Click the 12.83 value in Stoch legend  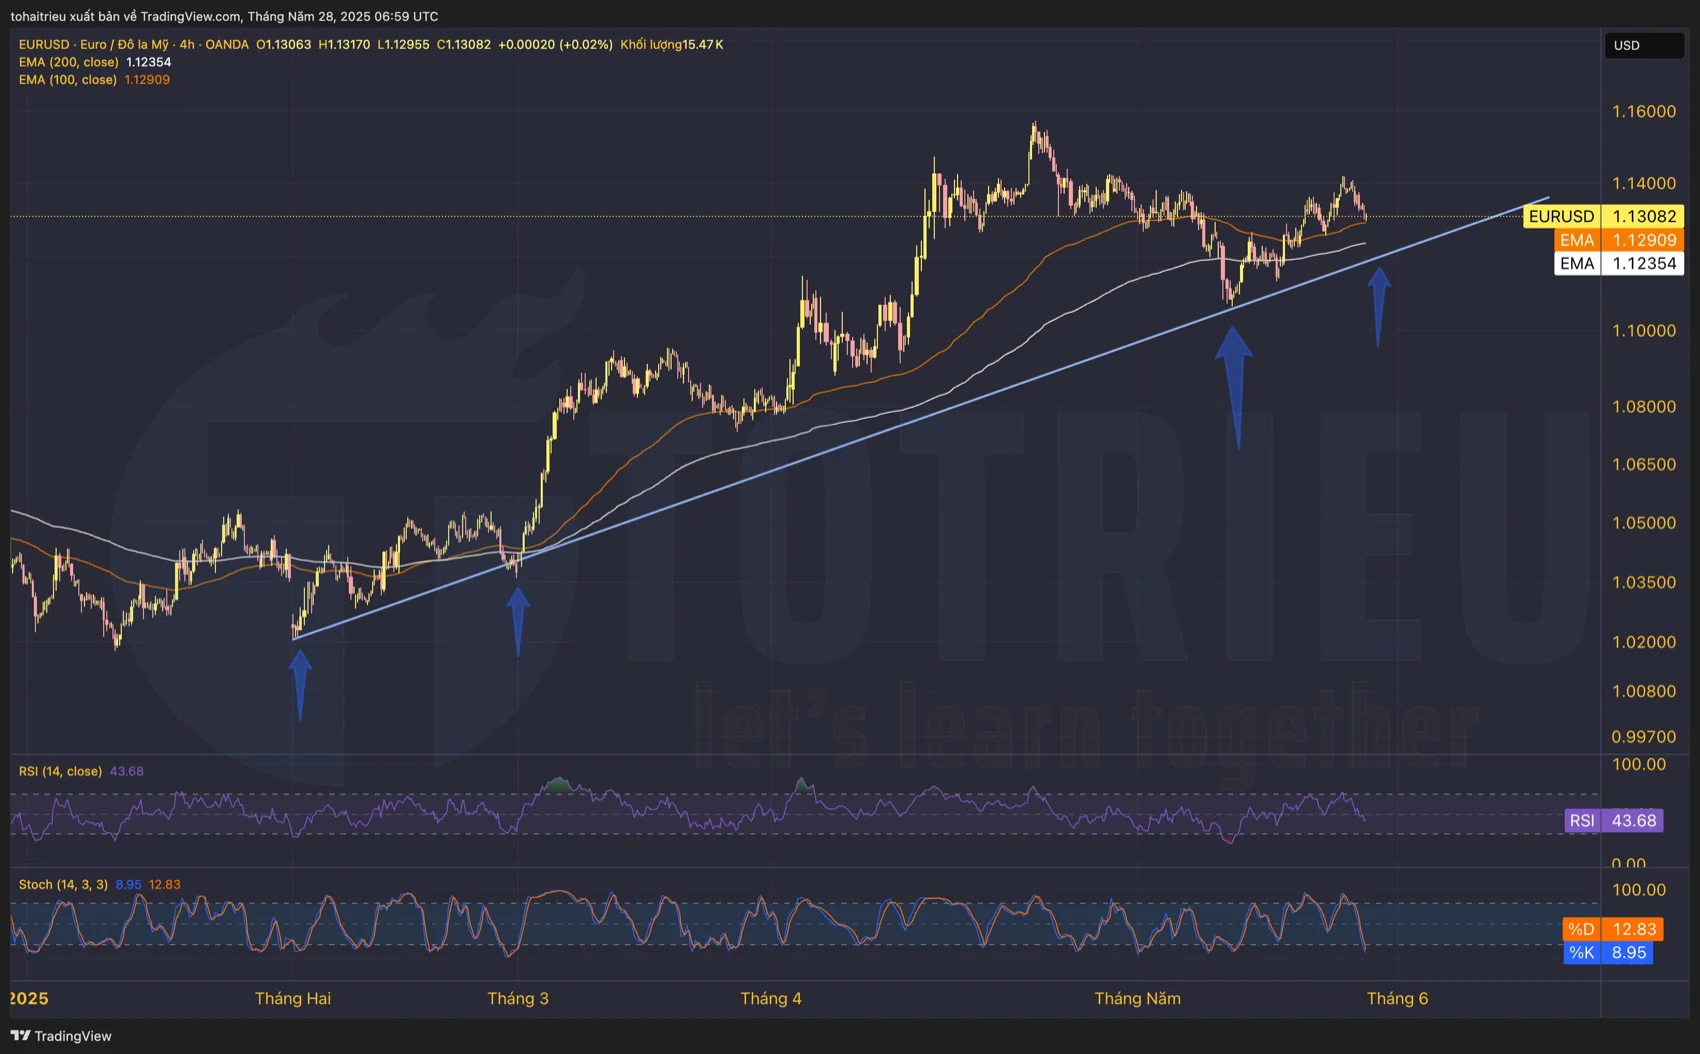[x=165, y=884]
